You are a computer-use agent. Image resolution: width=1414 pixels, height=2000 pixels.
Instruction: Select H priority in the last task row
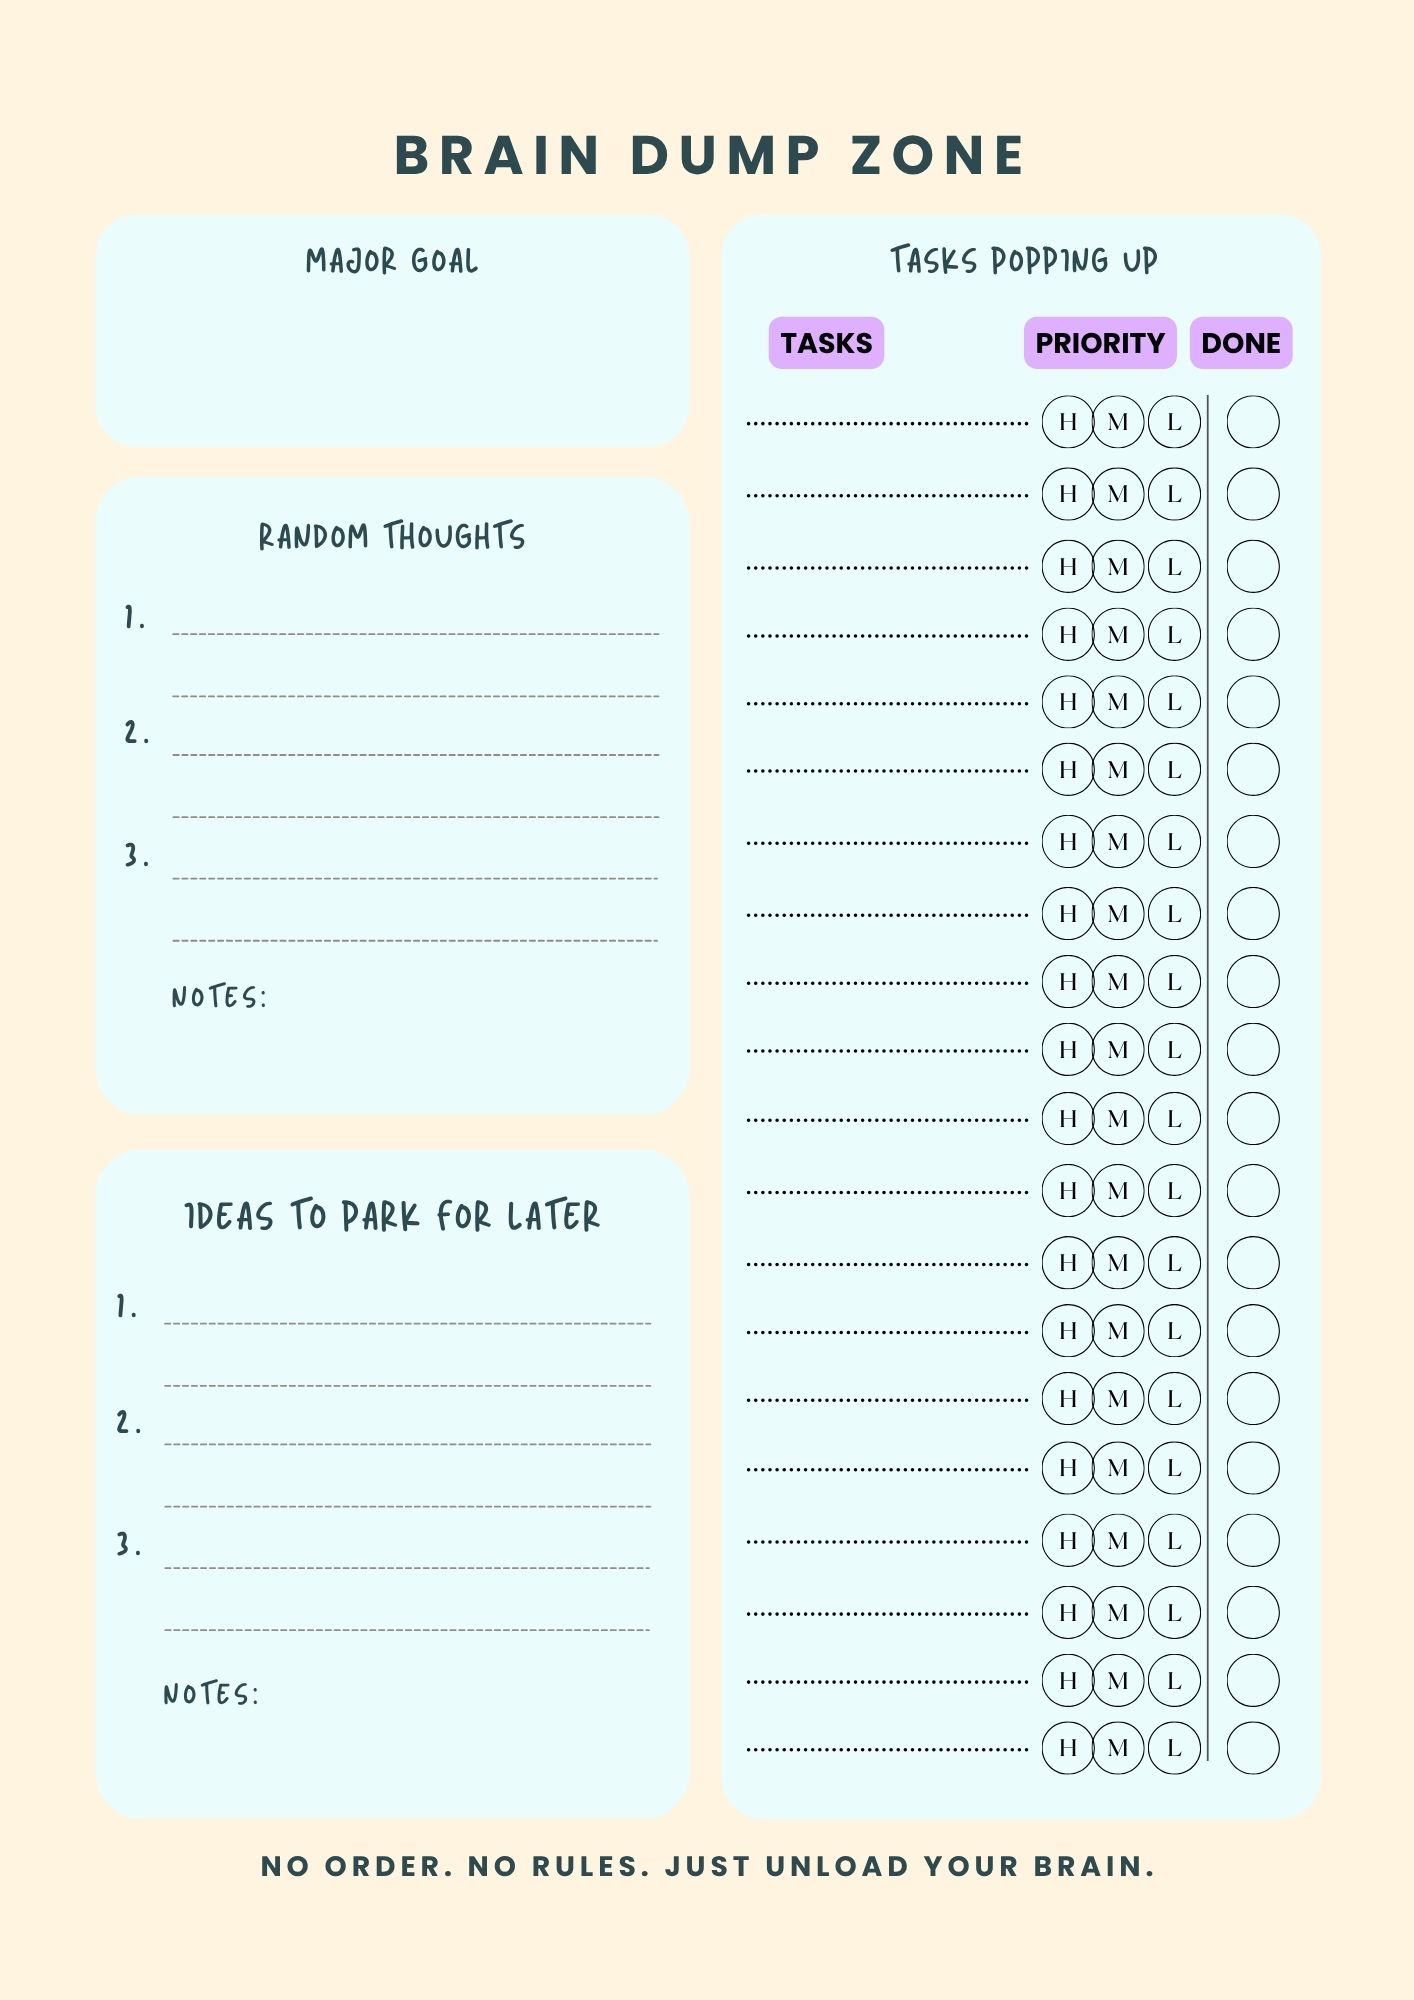[x=1067, y=1748]
